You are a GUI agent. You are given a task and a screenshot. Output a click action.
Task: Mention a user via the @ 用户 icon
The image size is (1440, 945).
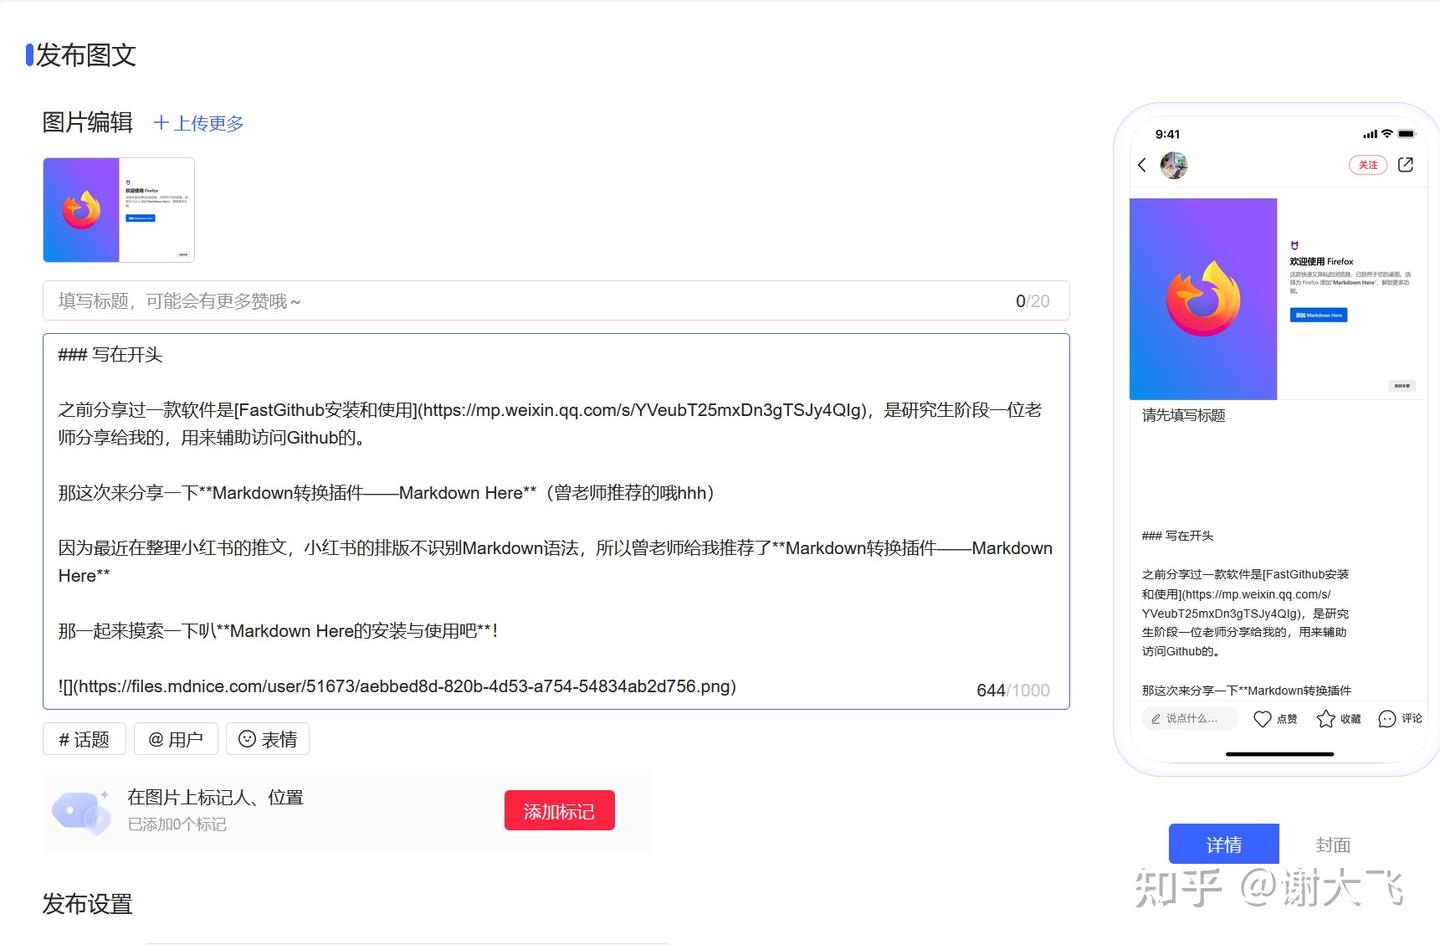pyautogui.click(x=175, y=738)
